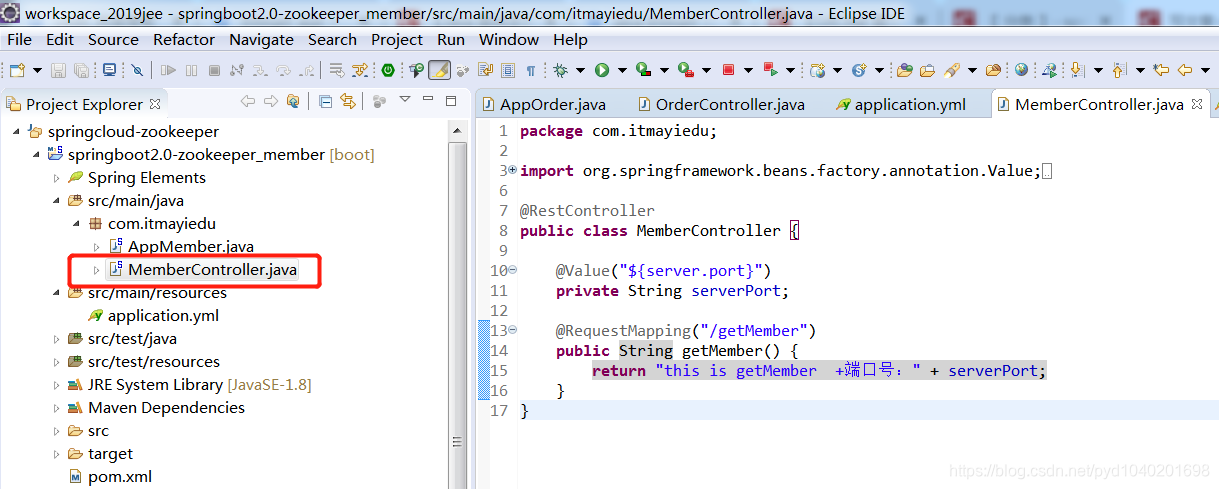Open the Project Explorer View Menu triangle
This screenshot has height=489, width=1219.
[x=405, y=99]
